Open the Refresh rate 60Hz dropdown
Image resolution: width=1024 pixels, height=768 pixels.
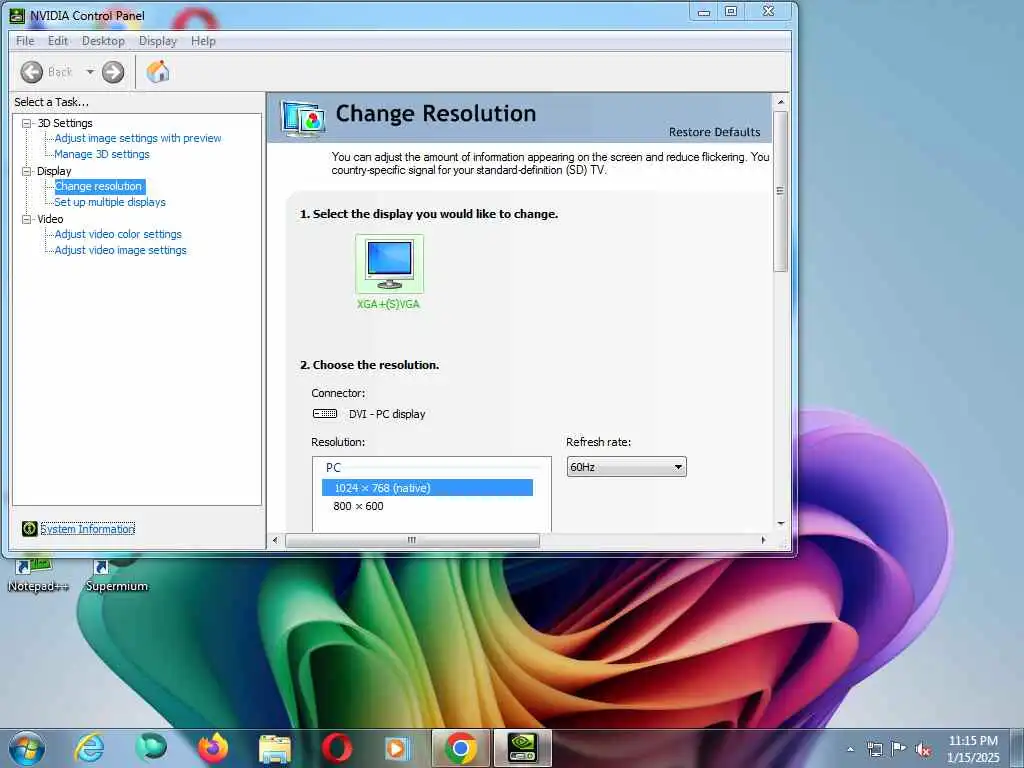(x=626, y=467)
